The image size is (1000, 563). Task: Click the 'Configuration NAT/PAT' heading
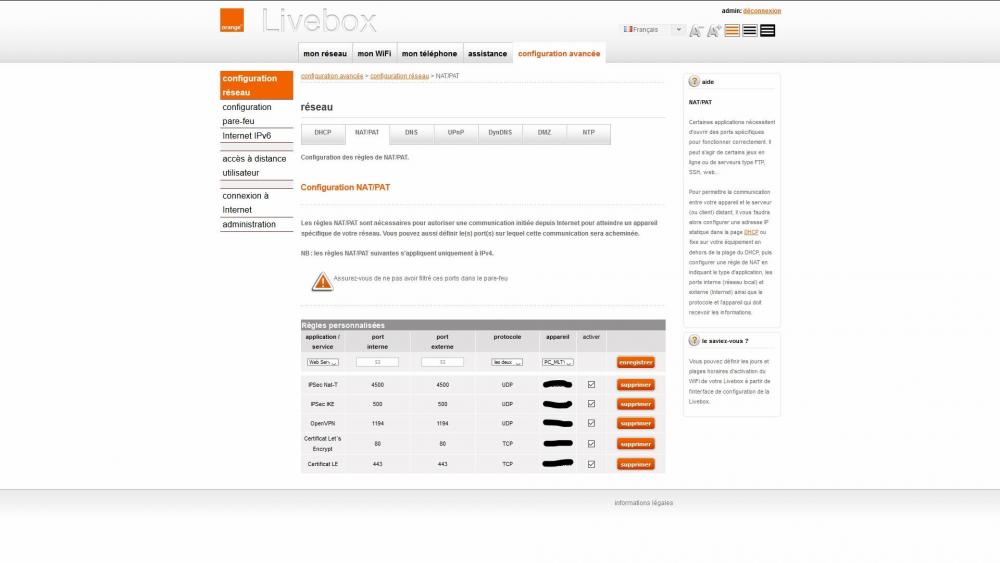pos(345,187)
